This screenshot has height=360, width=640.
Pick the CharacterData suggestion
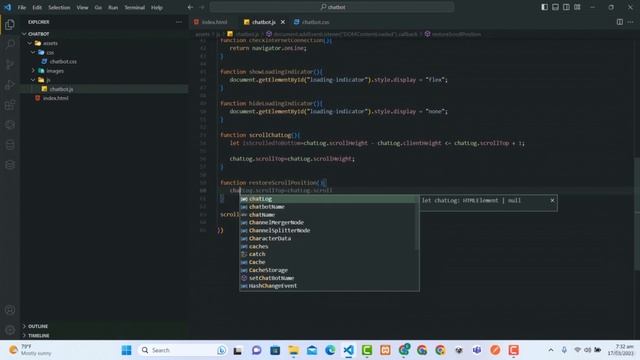click(329, 238)
